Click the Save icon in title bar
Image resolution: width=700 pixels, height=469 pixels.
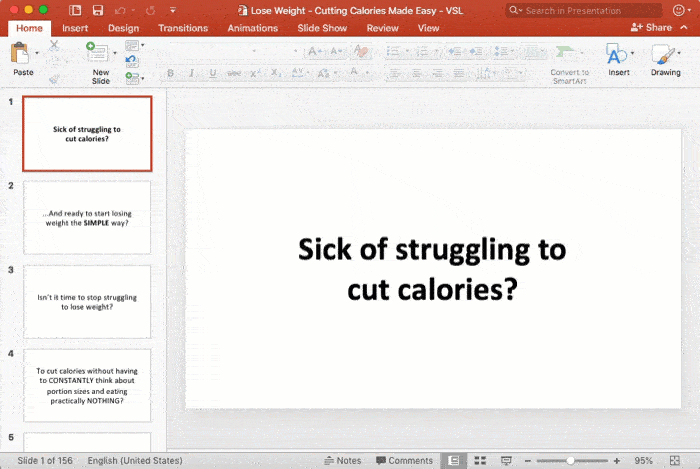[x=98, y=10]
